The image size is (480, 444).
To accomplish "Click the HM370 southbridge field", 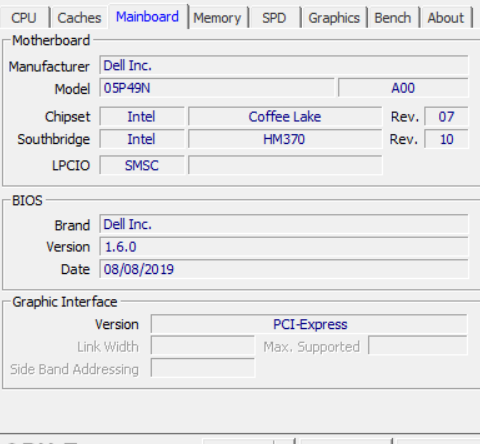I will (x=285, y=139).
